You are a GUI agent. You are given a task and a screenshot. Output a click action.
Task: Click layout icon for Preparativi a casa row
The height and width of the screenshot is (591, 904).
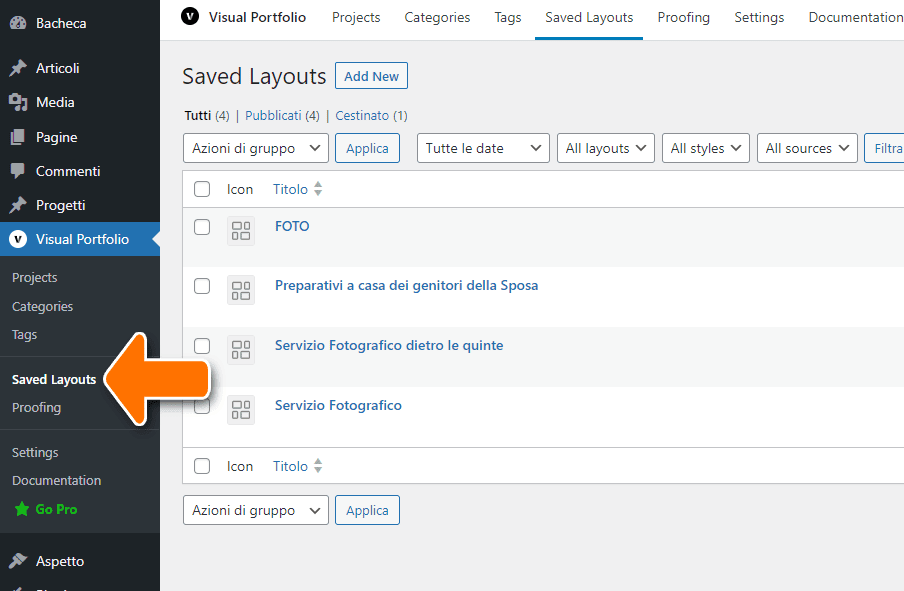pyautogui.click(x=240, y=290)
